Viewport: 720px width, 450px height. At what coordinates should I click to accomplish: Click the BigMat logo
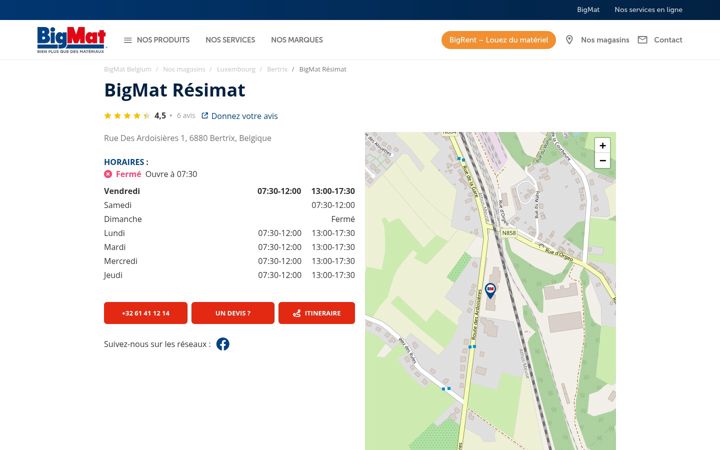tap(71, 39)
